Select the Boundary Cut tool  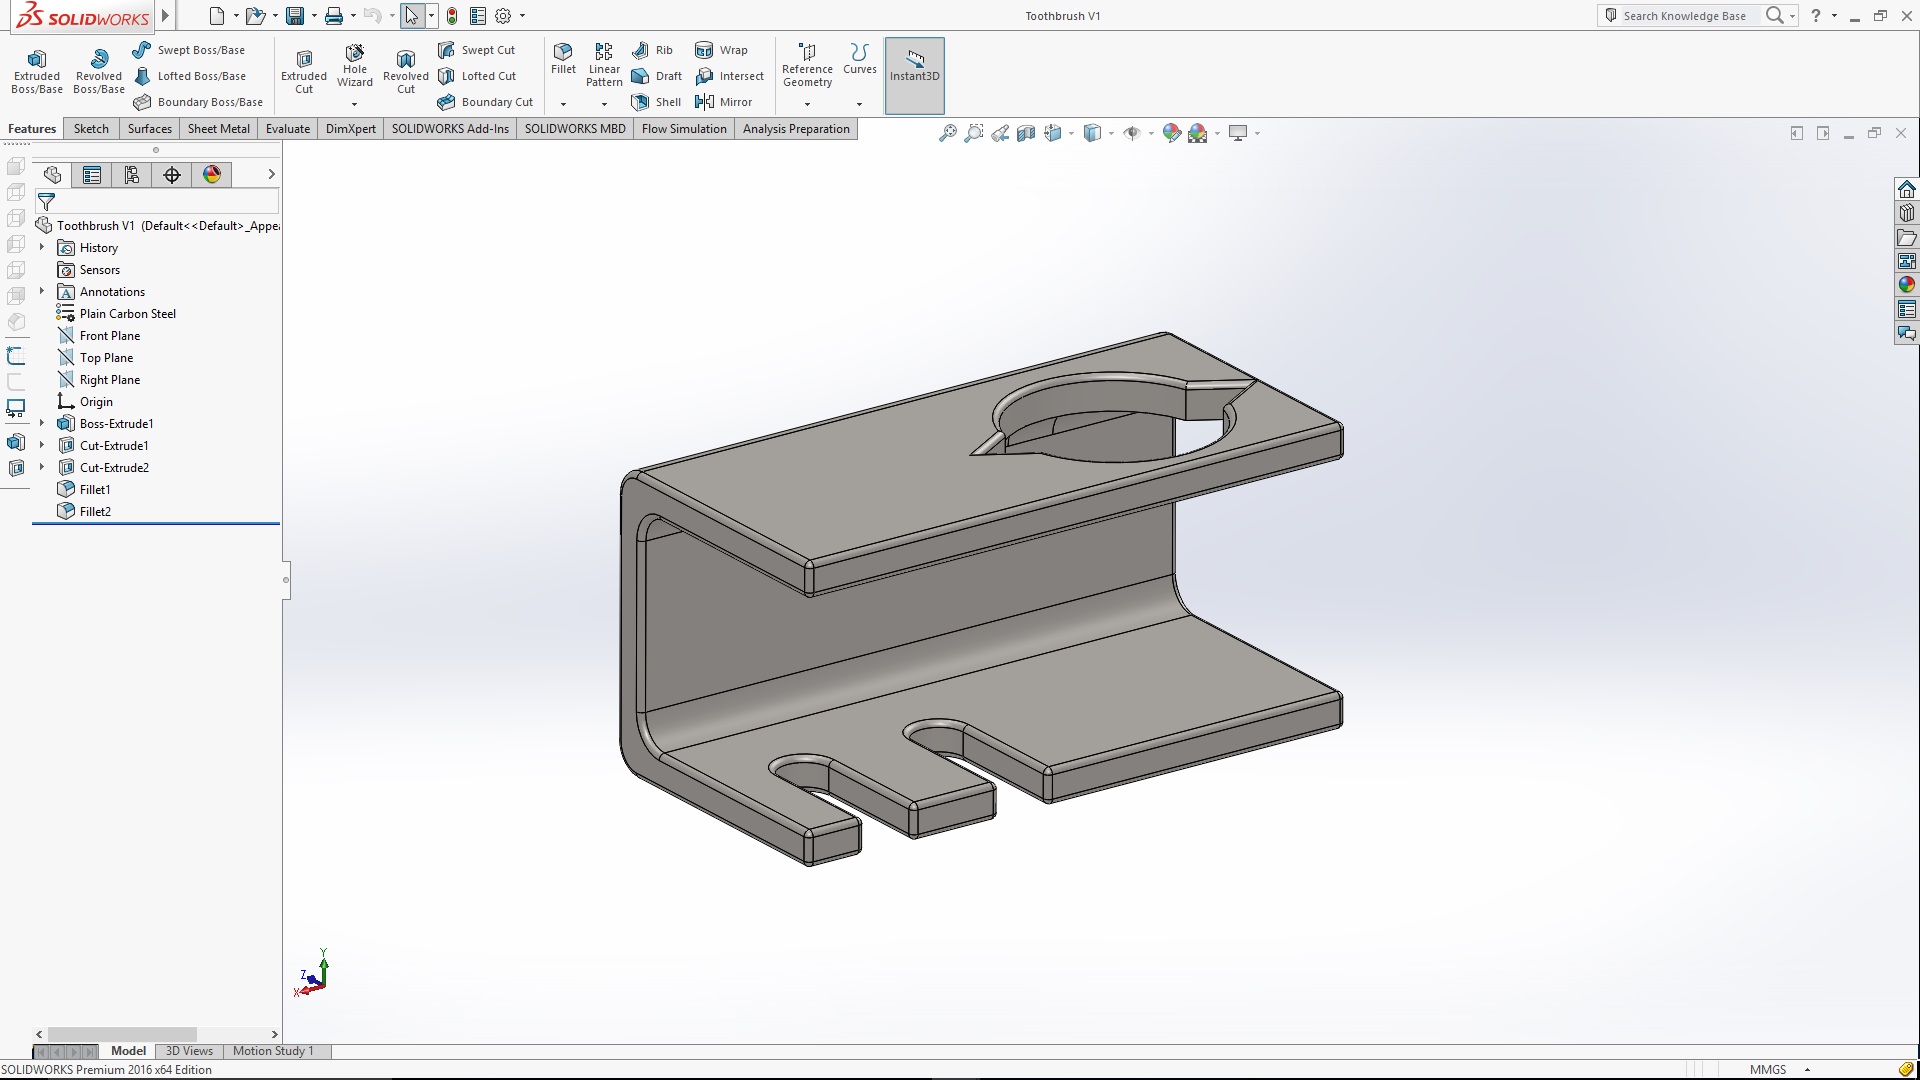pos(486,102)
